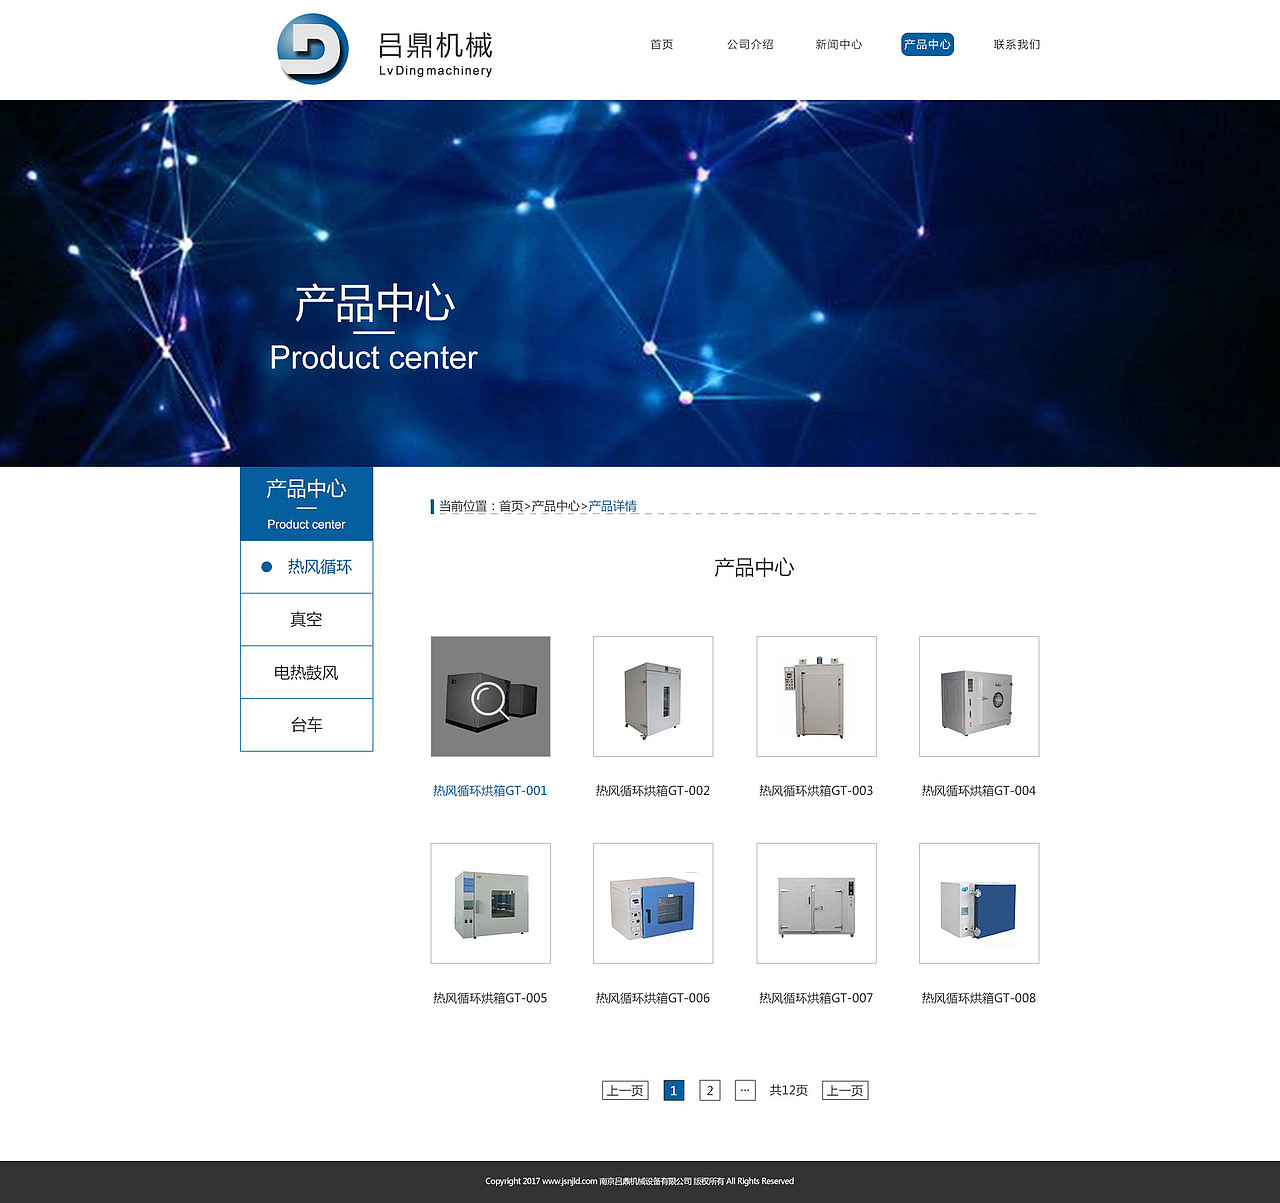Click the 热风循环烘箱GT-005 title text
This screenshot has width=1280, height=1203.
[490, 998]
